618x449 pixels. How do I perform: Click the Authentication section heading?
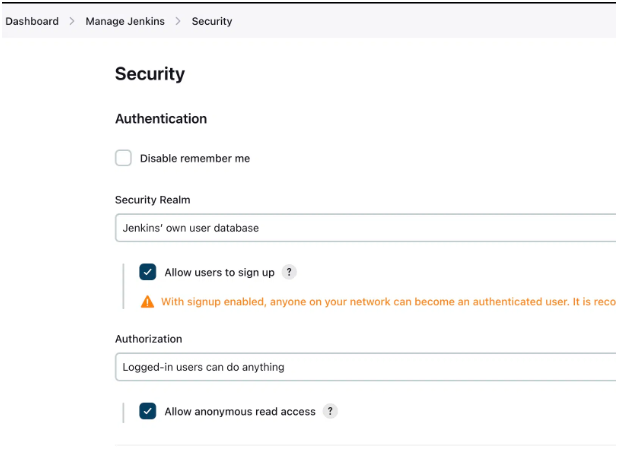(161, 119)
